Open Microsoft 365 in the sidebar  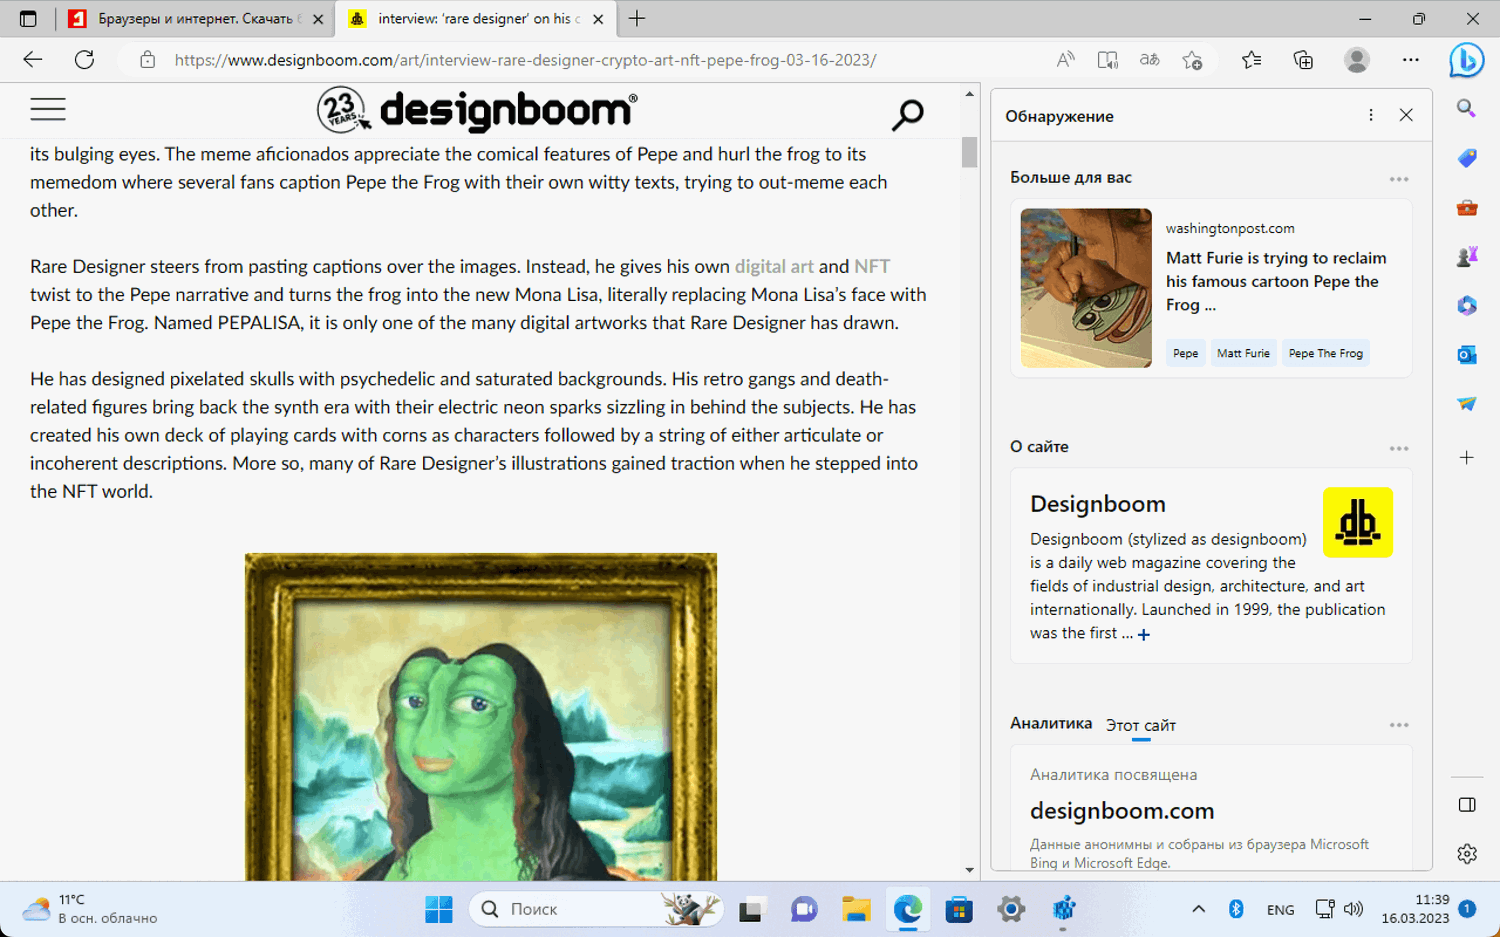[x=1466, y=306]
